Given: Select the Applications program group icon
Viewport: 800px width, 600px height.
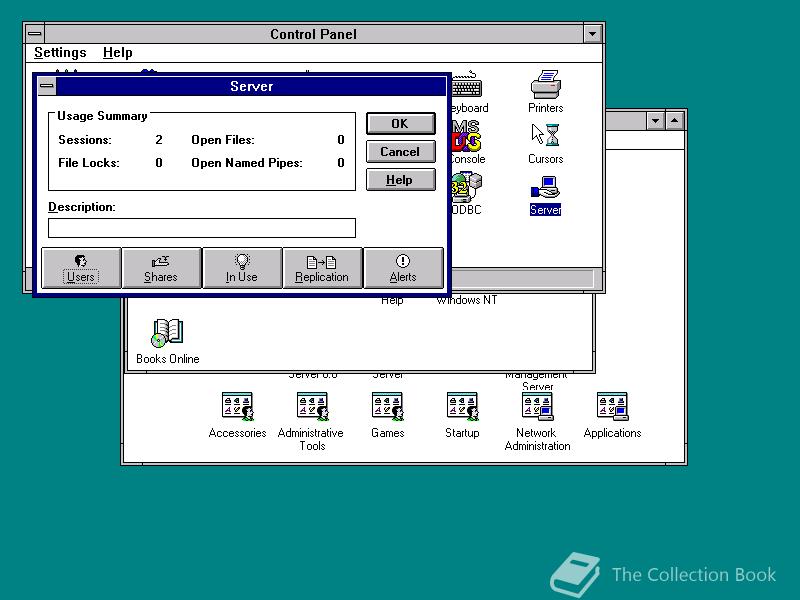Looking at the screenshot, I should tap(612, 415).
